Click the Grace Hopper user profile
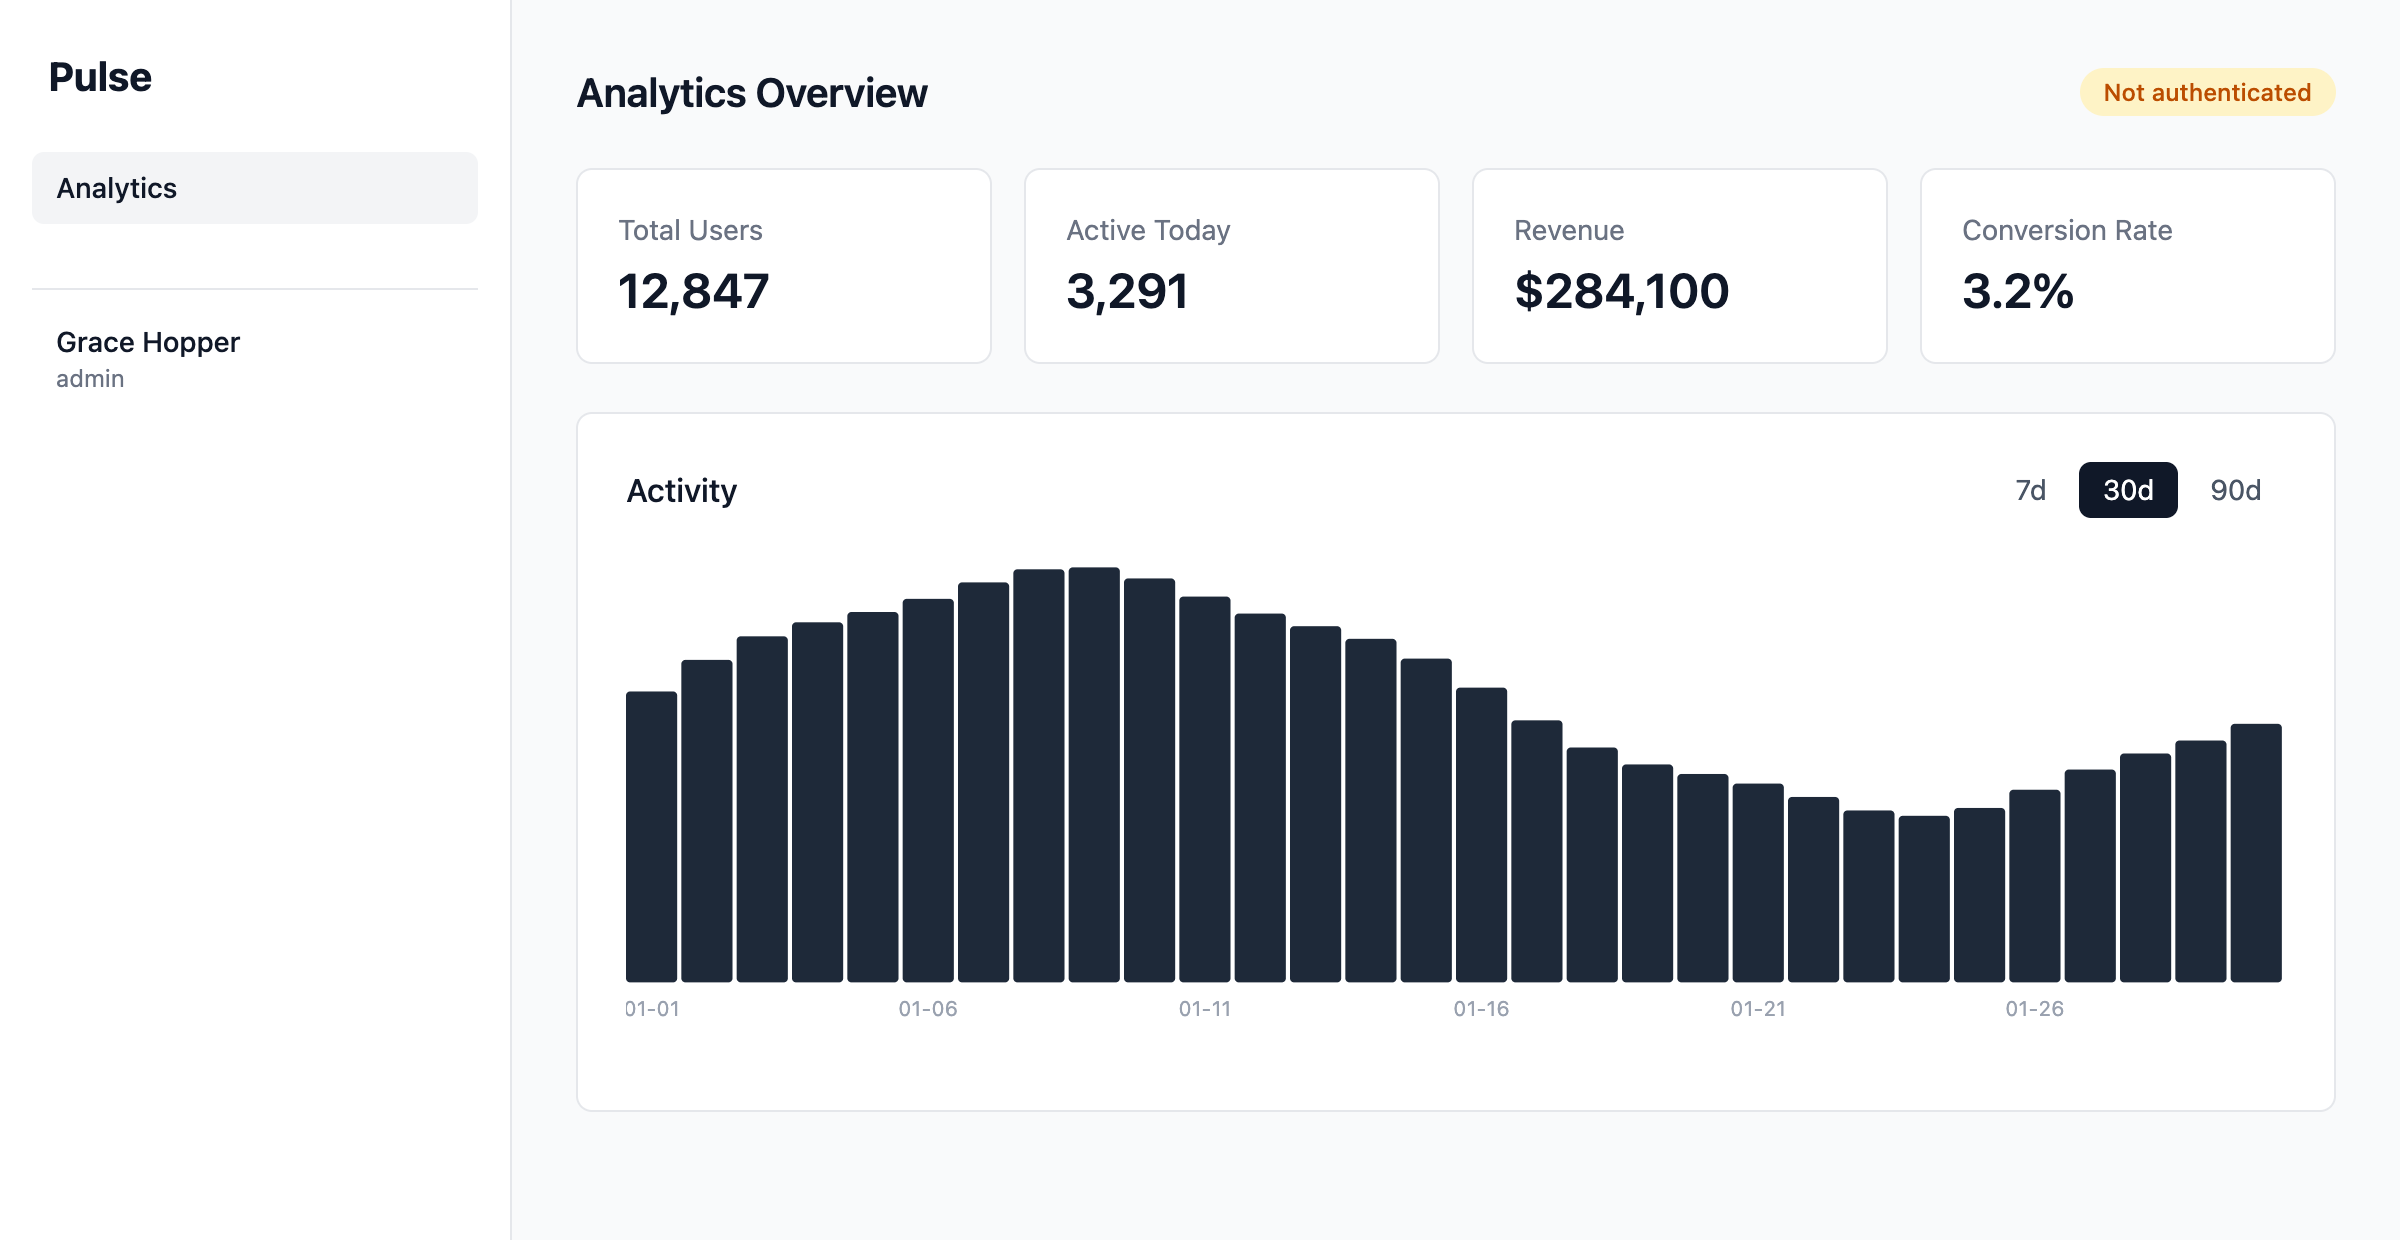 coord(148,343)
